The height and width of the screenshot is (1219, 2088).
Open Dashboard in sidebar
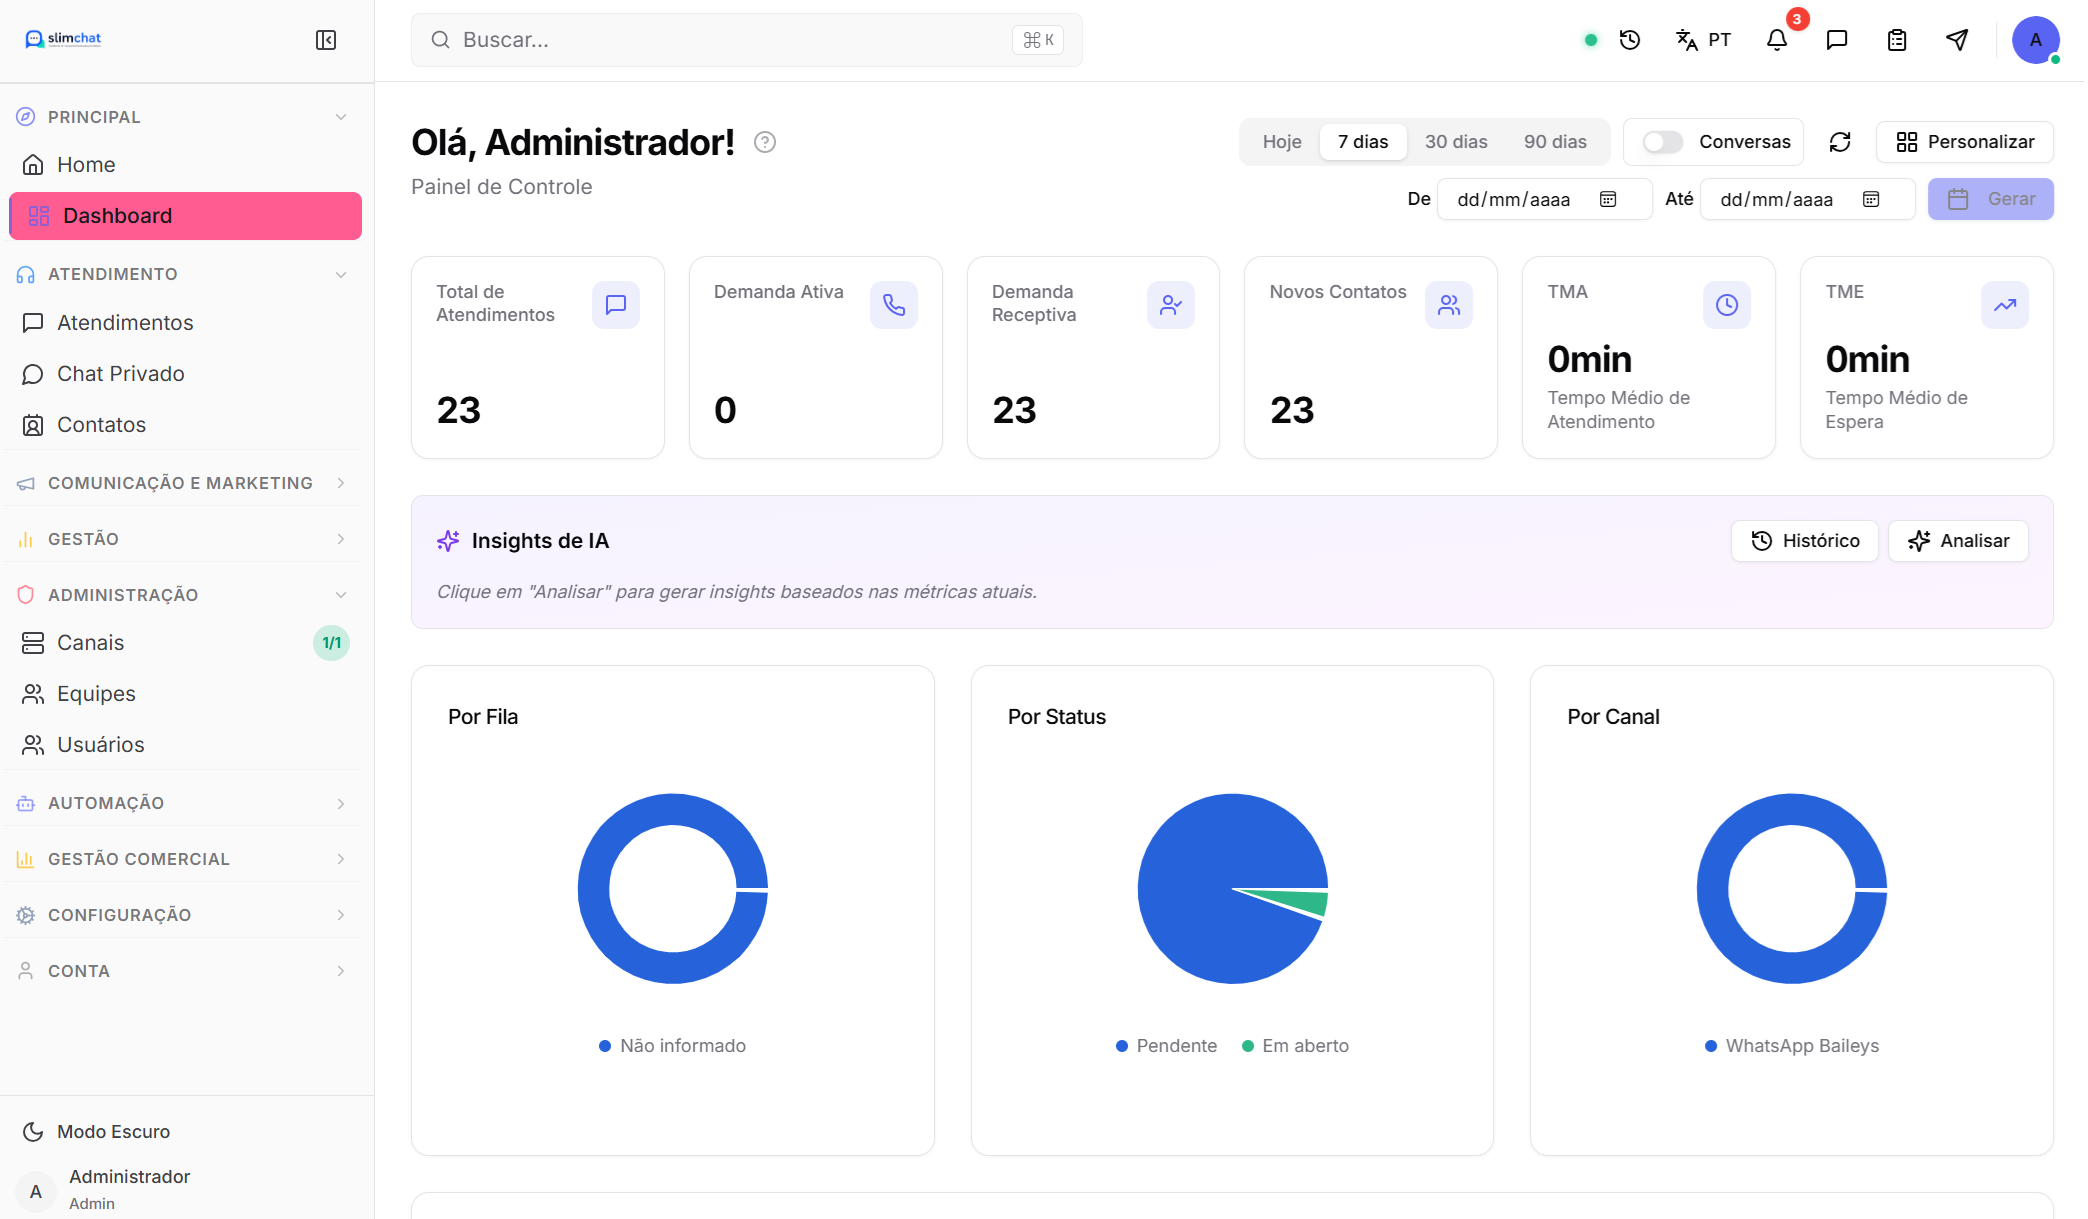(x=186, y=216)
